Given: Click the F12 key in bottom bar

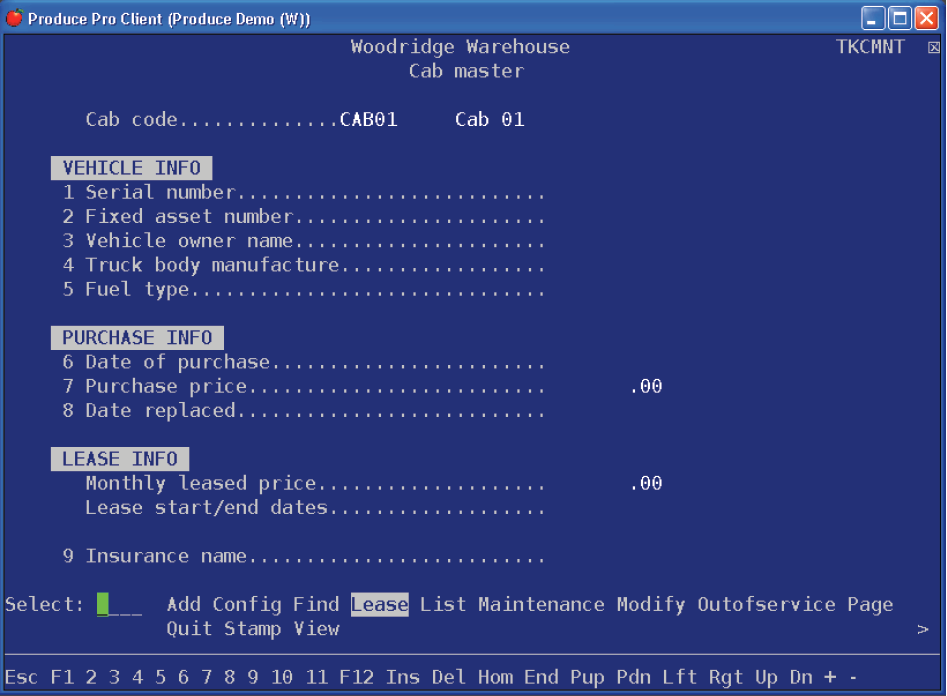Looking at the screenshot, I should pyautogui.click(x=356, y=677).
